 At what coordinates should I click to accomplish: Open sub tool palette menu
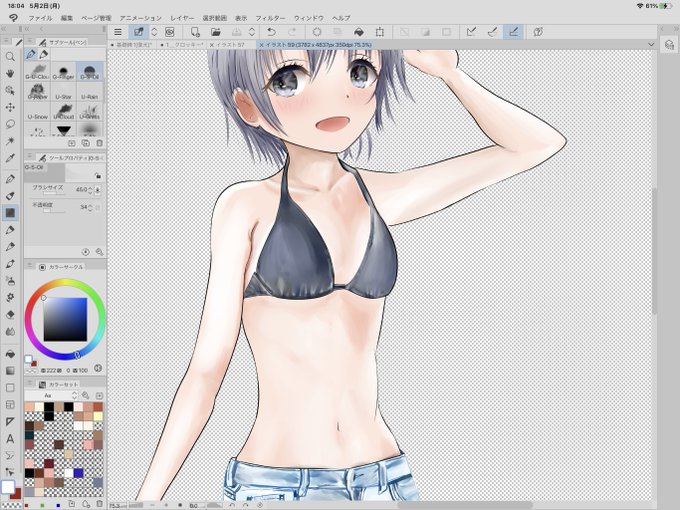tap(29, 42)
